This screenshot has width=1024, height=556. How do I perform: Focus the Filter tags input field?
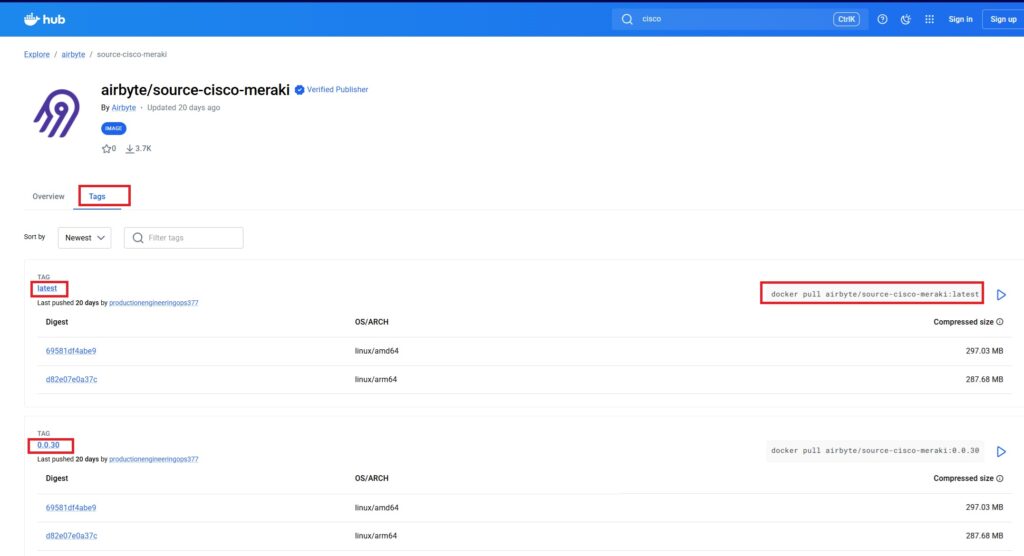(x=184, y=238)
